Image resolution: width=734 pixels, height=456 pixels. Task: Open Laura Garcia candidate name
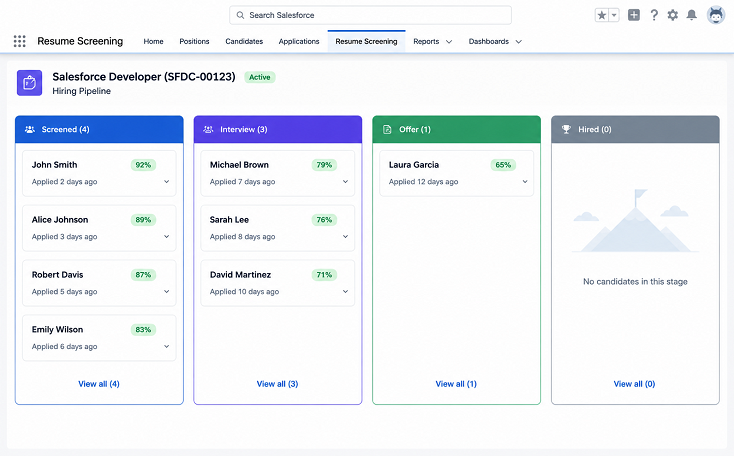point(414,165)
